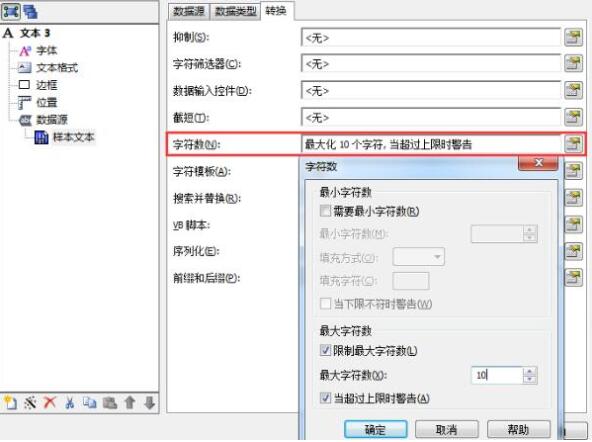Close the 字符数 popup dialog
The width and height of the screenshot is (592, 442).
click(x=538, y=163)
